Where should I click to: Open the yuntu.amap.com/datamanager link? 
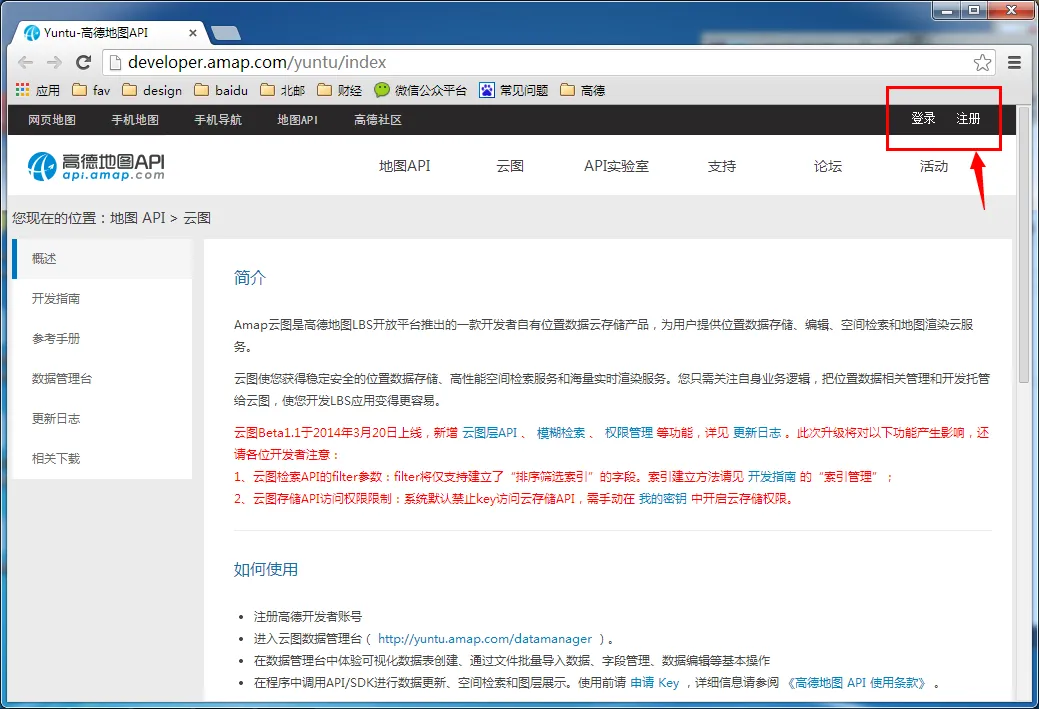pos(485,639)
